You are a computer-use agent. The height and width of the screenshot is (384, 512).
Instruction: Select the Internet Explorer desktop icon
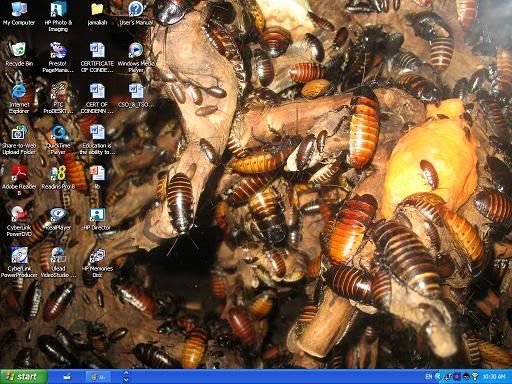[x=19, y=98]
